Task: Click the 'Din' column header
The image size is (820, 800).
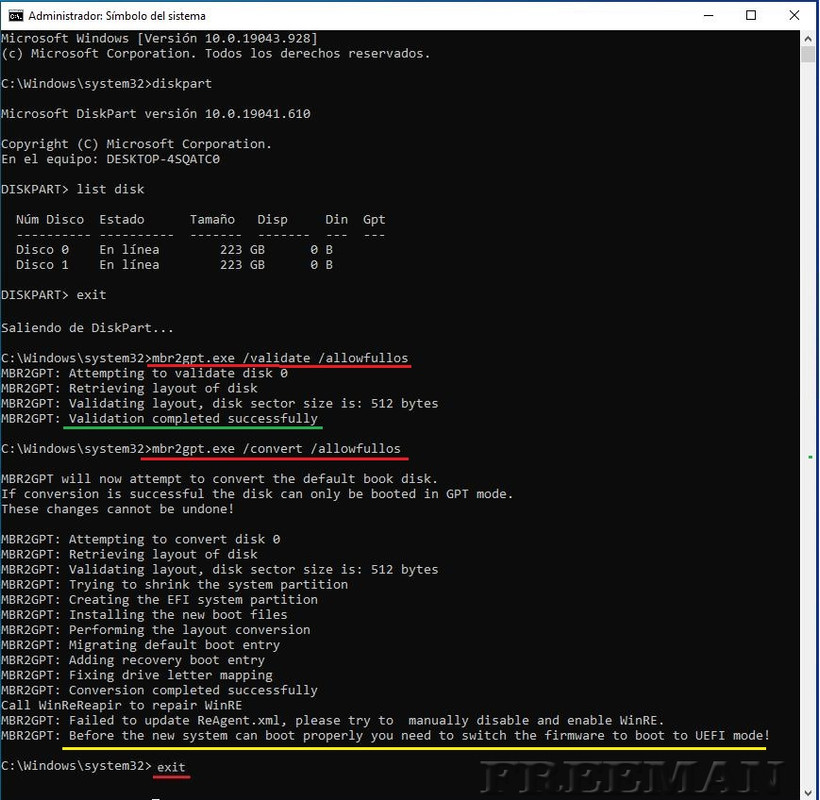Action: pos(336,220)
